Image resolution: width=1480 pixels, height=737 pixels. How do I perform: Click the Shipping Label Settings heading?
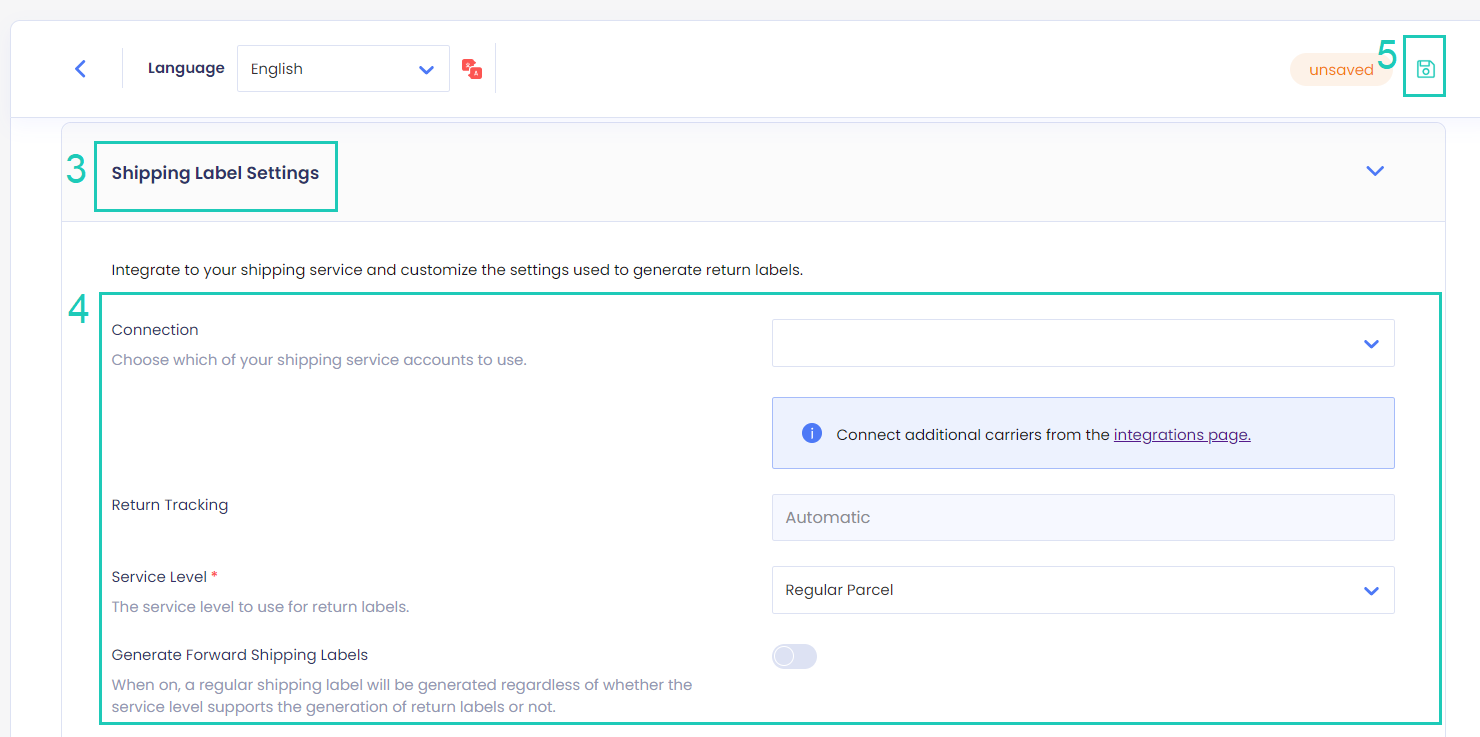click(216, 173)
